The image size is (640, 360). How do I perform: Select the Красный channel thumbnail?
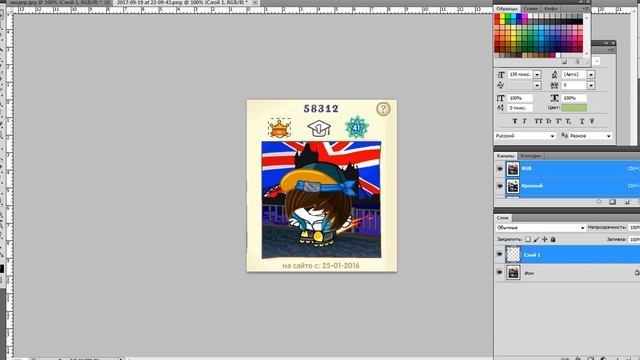tap(513, 186)
